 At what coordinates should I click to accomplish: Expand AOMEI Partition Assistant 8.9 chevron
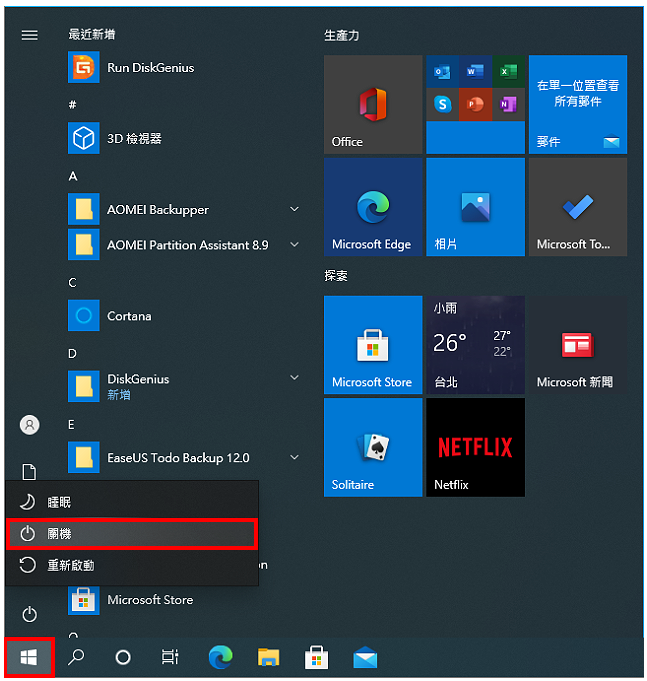[294, 245]
